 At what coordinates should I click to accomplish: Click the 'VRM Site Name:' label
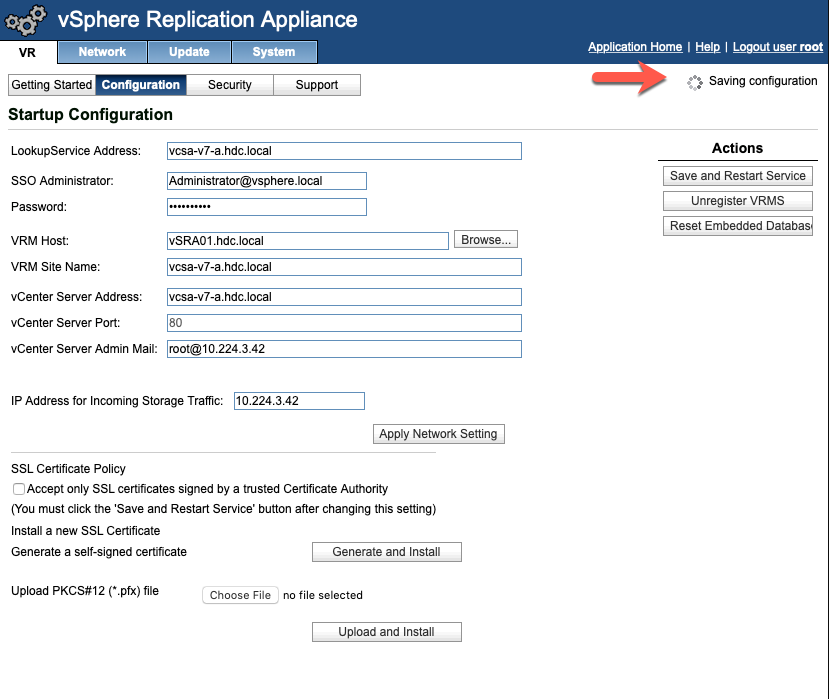56,266
